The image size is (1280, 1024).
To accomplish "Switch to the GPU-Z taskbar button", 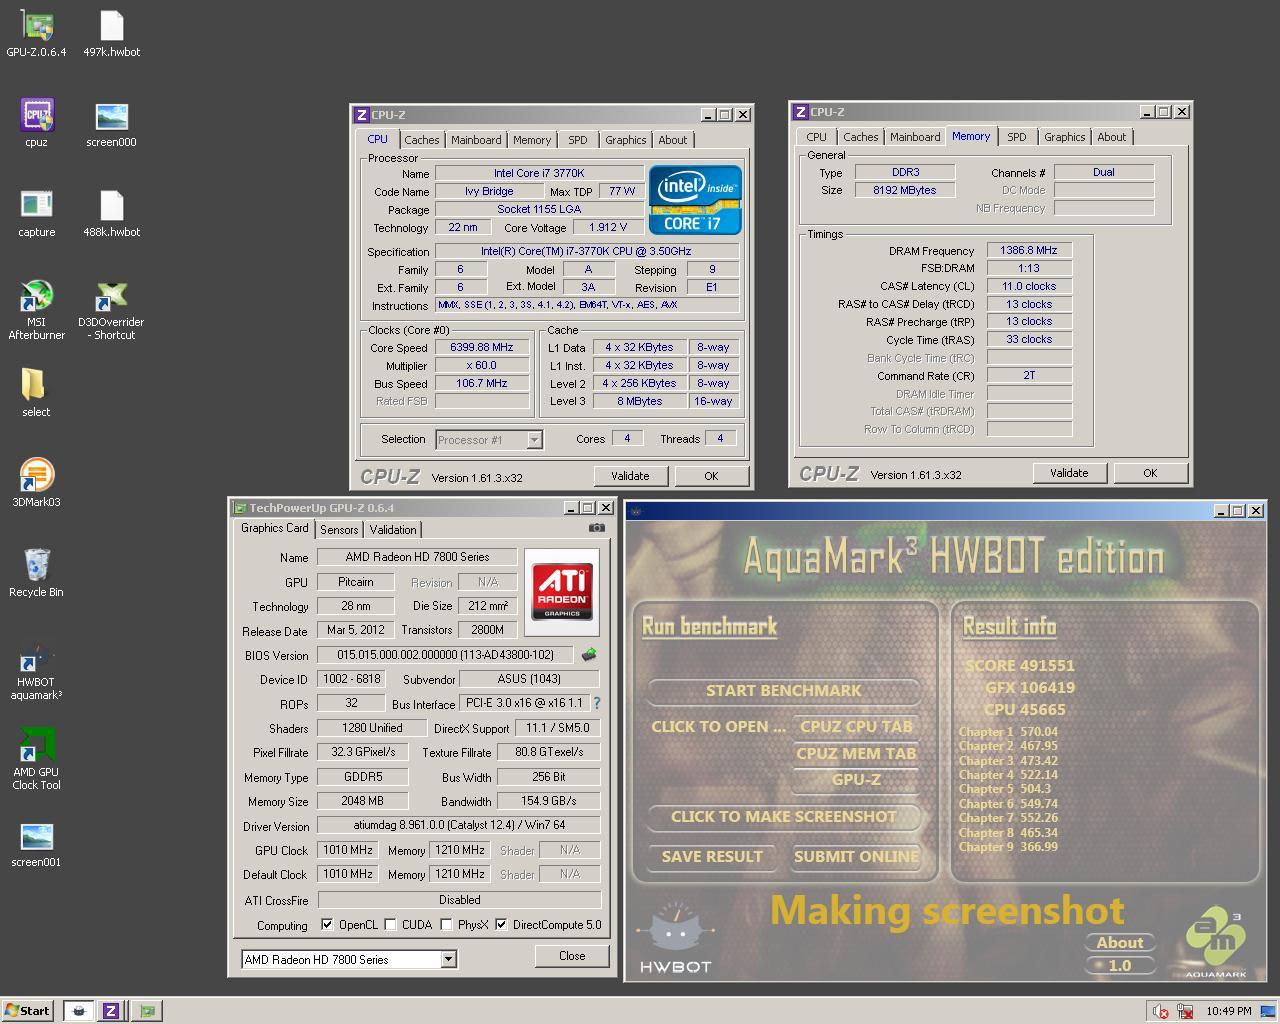I will tap(147, 1011).
